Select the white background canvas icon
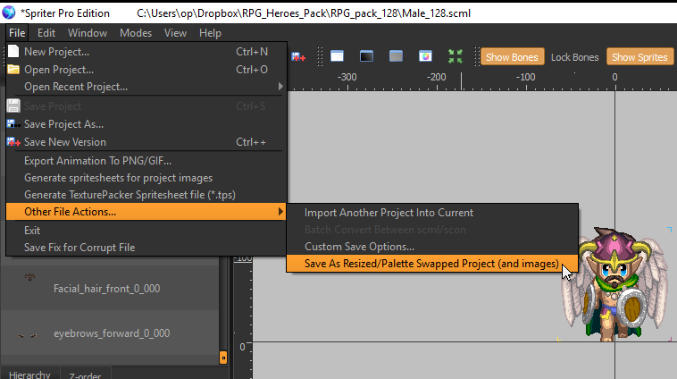The height and width of the screenshot is (379, 677). click(x=337, y=56)
